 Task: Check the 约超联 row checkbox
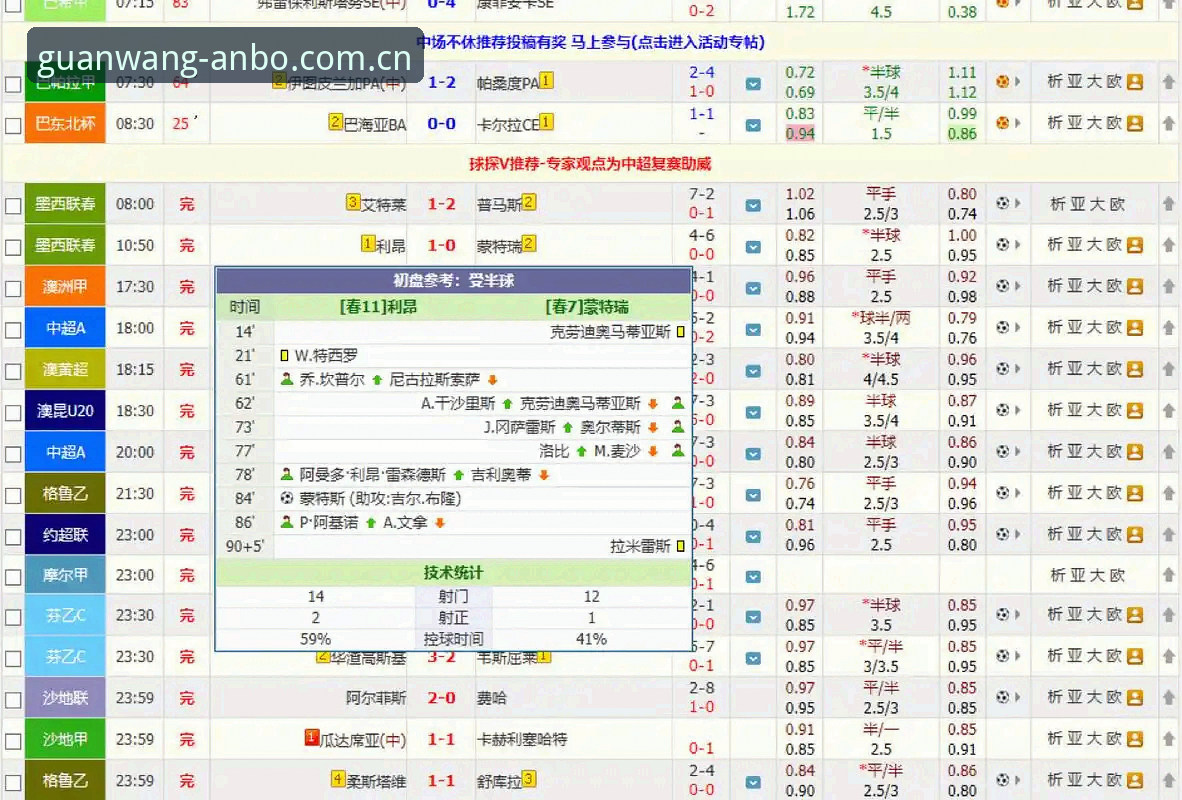click(x=13, y=537)
